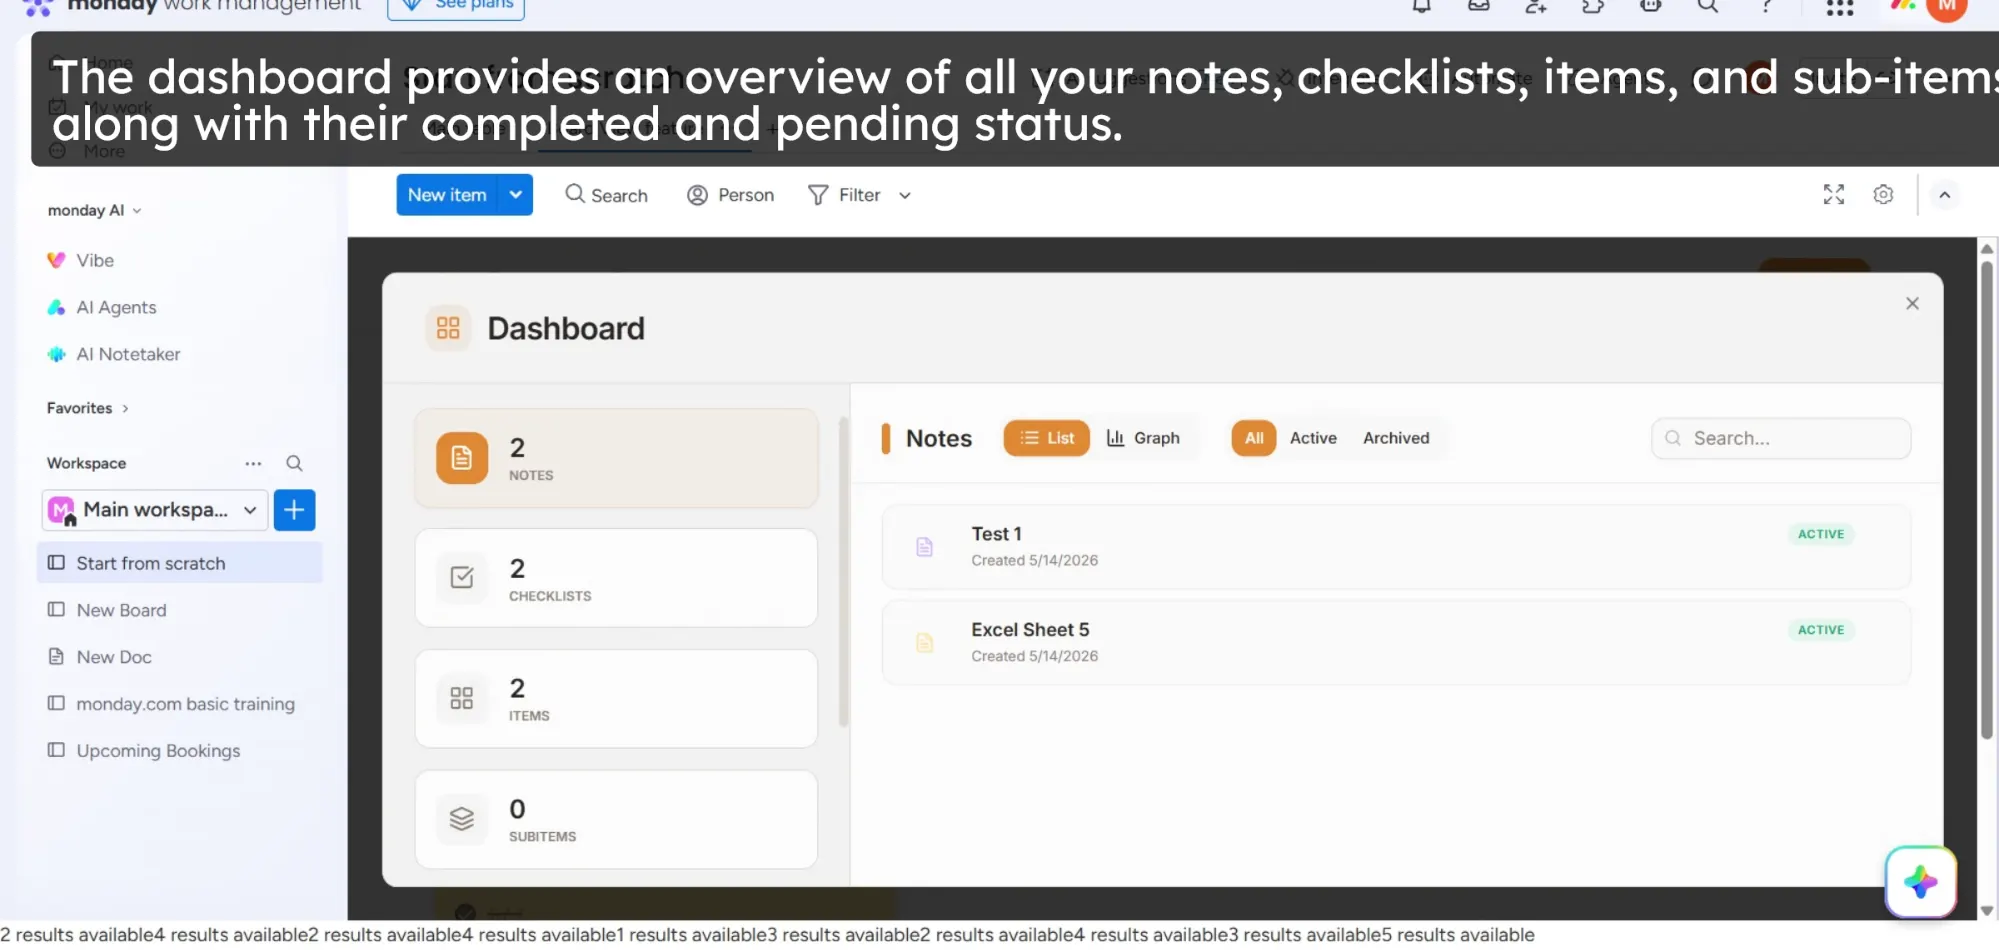Select the 2 Items card
The height and width of the screenshot is (950, 1999).
tap(616, 698)
